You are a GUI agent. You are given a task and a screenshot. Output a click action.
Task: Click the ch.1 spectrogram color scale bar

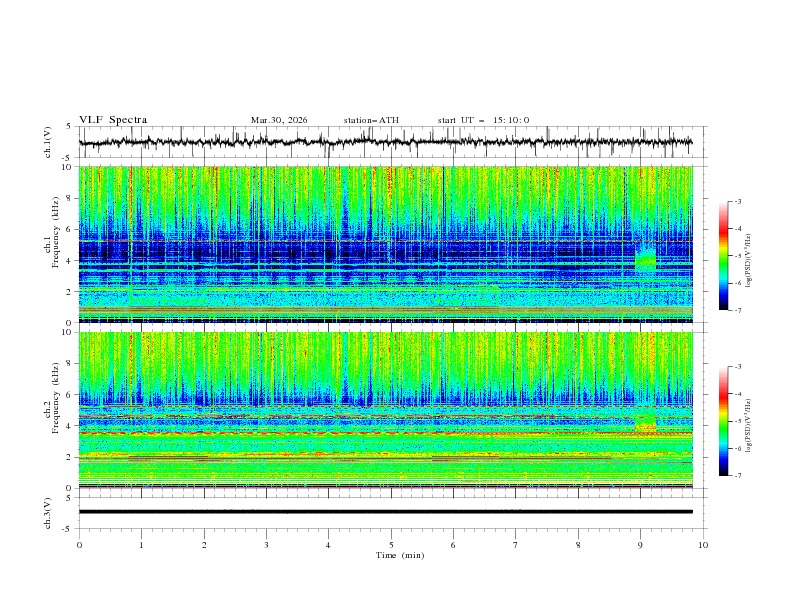[723, 256]
